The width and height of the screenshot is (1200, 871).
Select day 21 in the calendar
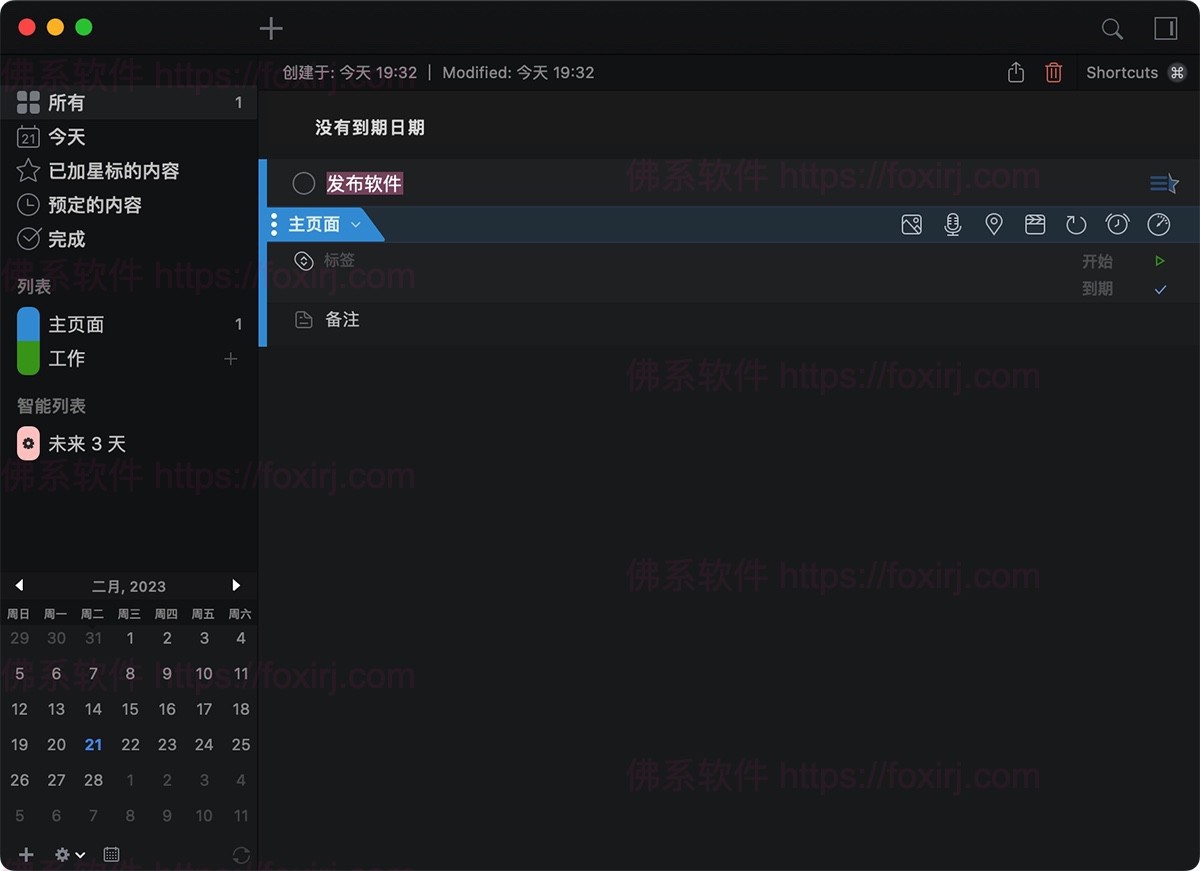93,744
